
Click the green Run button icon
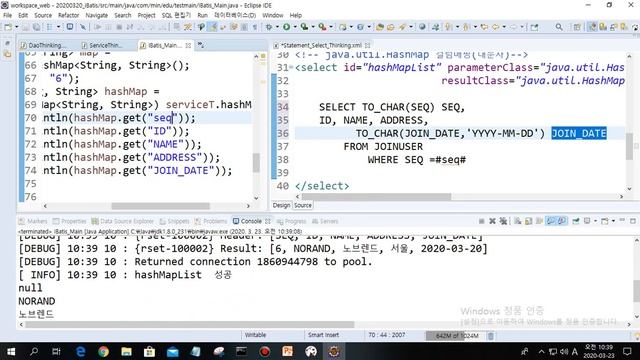click(x=287, y=27)
